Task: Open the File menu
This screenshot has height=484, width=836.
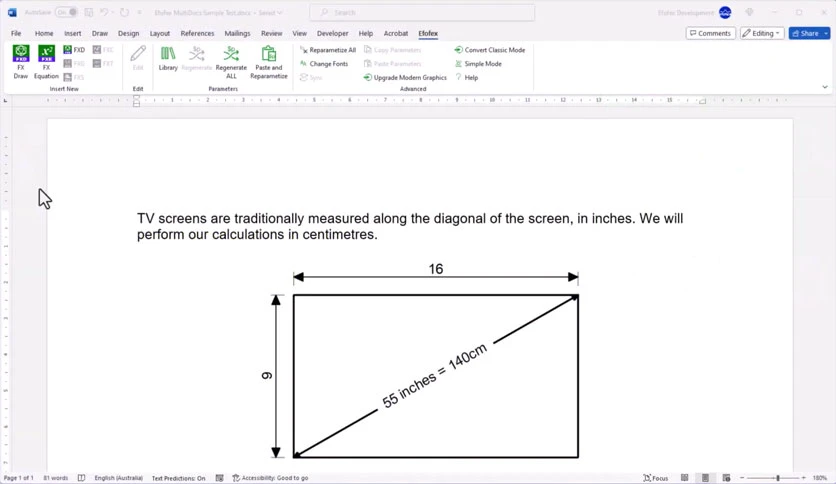Action: point(16,33)
